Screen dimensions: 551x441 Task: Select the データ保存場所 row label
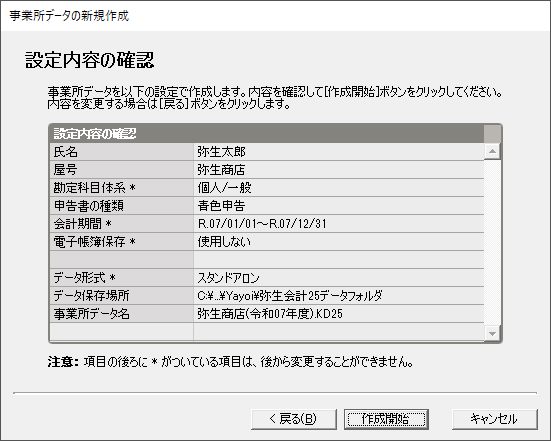point(122,296)
